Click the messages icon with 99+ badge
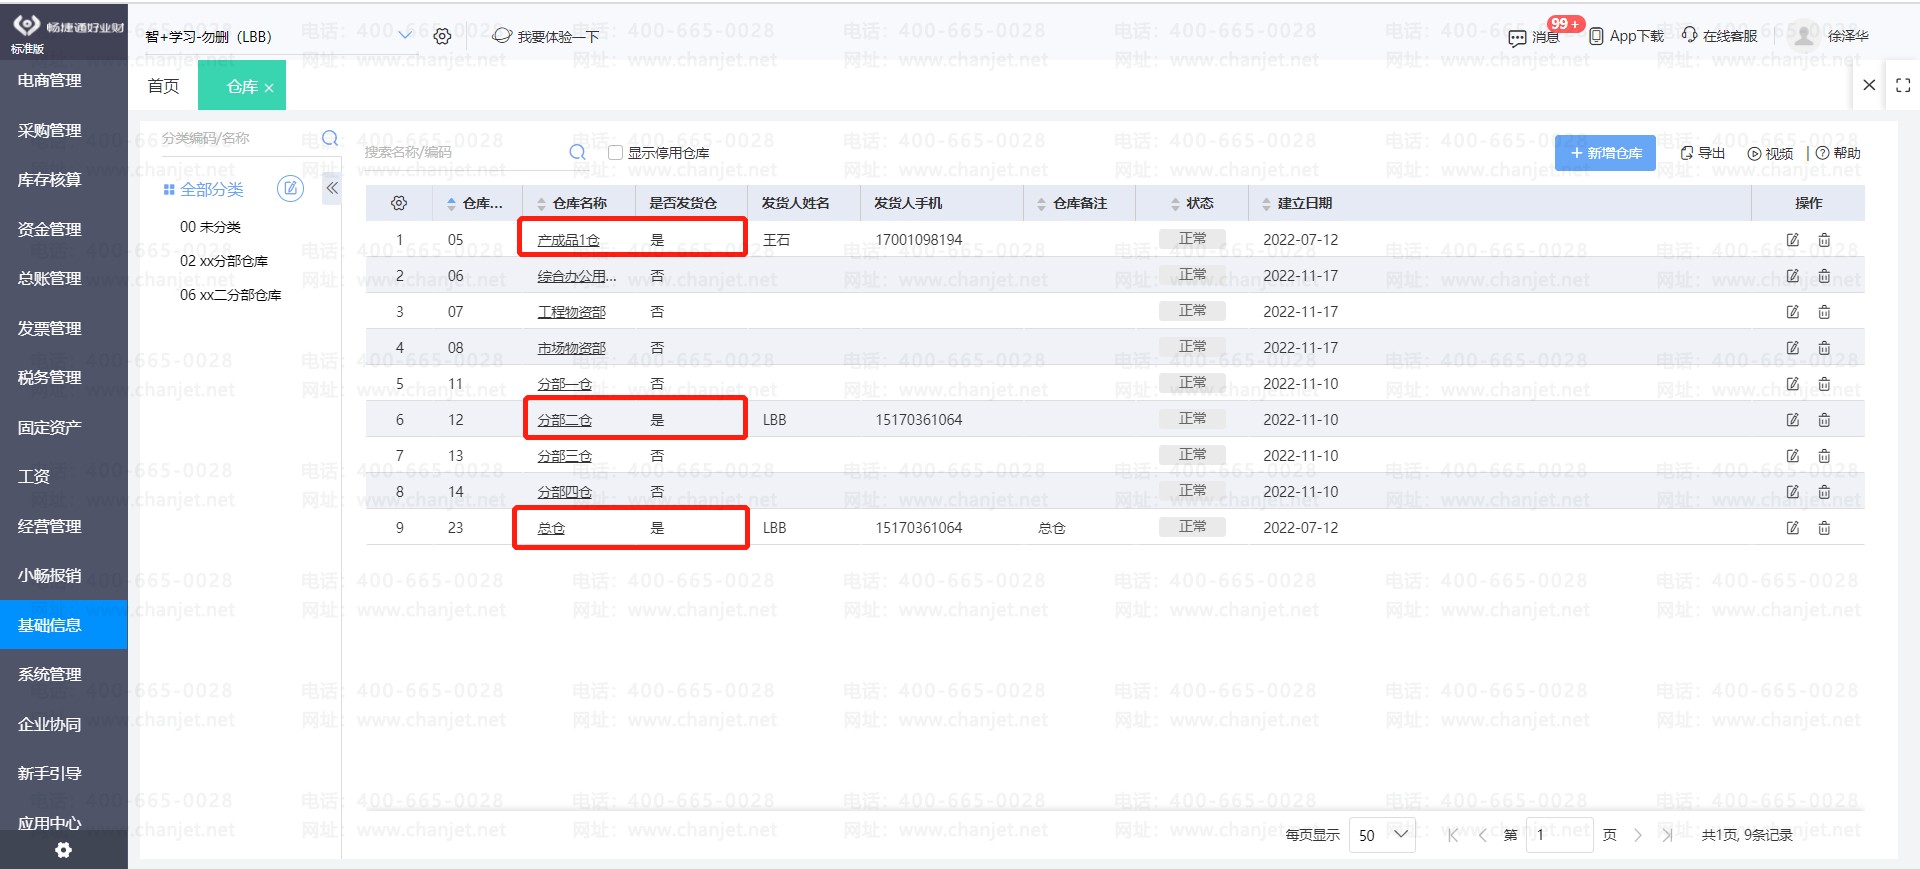This screenshot has height=869, width=1920. [1517, 37]
